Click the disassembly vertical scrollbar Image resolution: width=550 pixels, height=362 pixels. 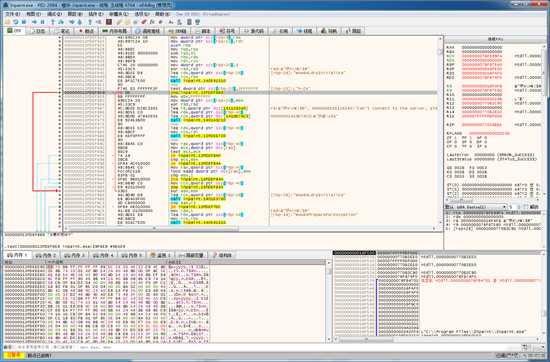[x=440, y=132]
